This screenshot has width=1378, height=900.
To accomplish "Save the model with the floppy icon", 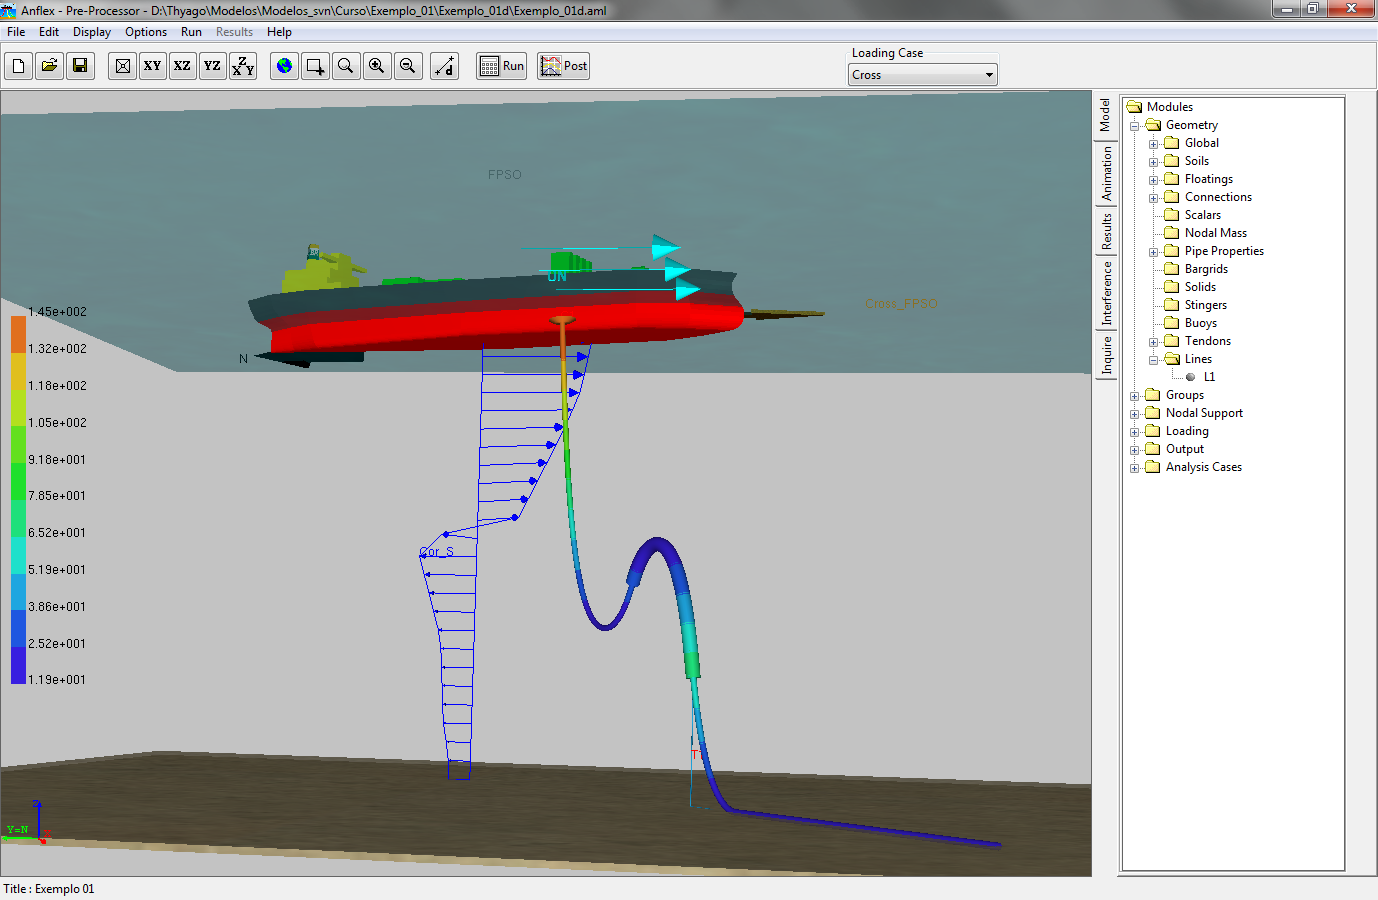I will pos(80,66).
